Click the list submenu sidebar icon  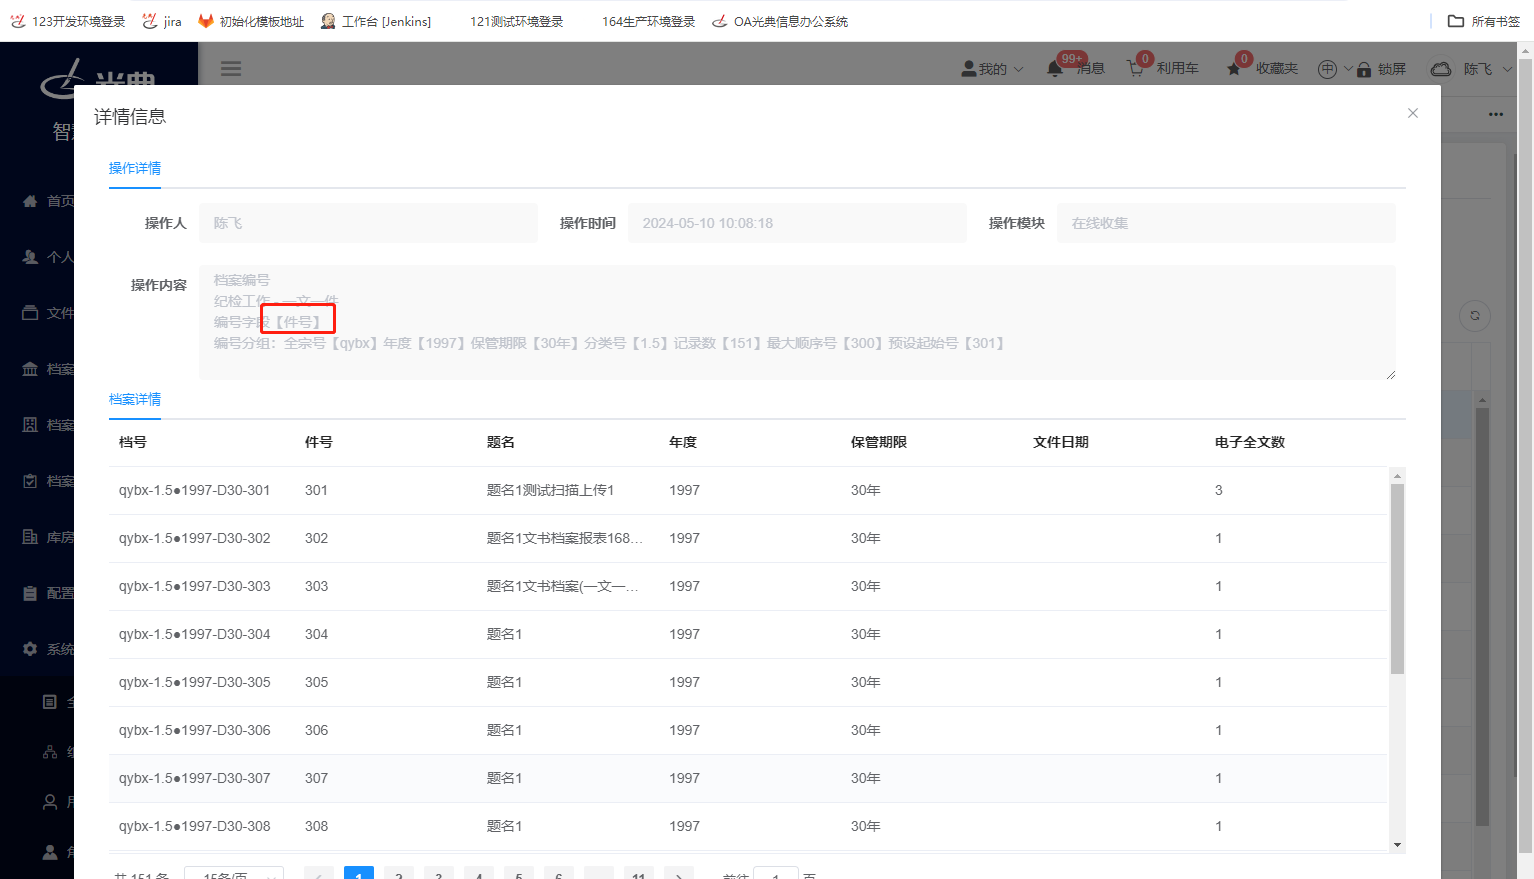point(50,702)
